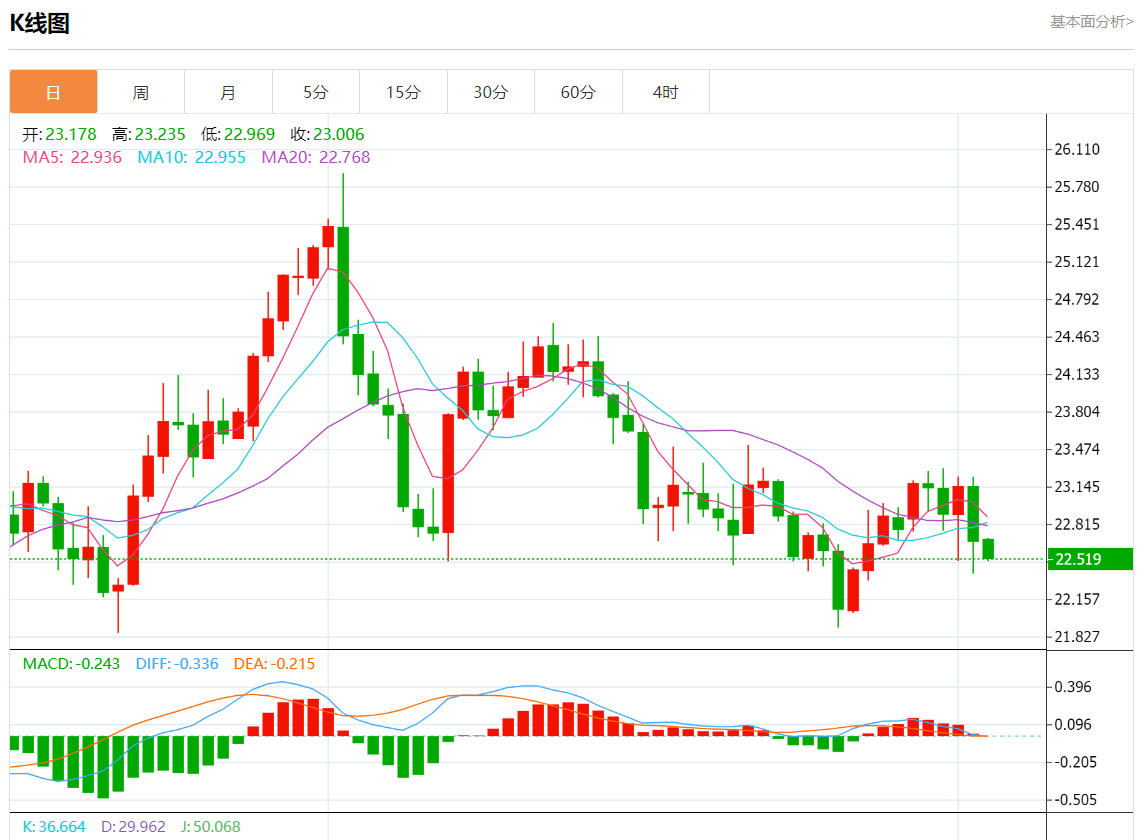Click the MA20 indicator value label
Image resolution: width=1148 pixels, height=840 pixels.
pos(315,157)
